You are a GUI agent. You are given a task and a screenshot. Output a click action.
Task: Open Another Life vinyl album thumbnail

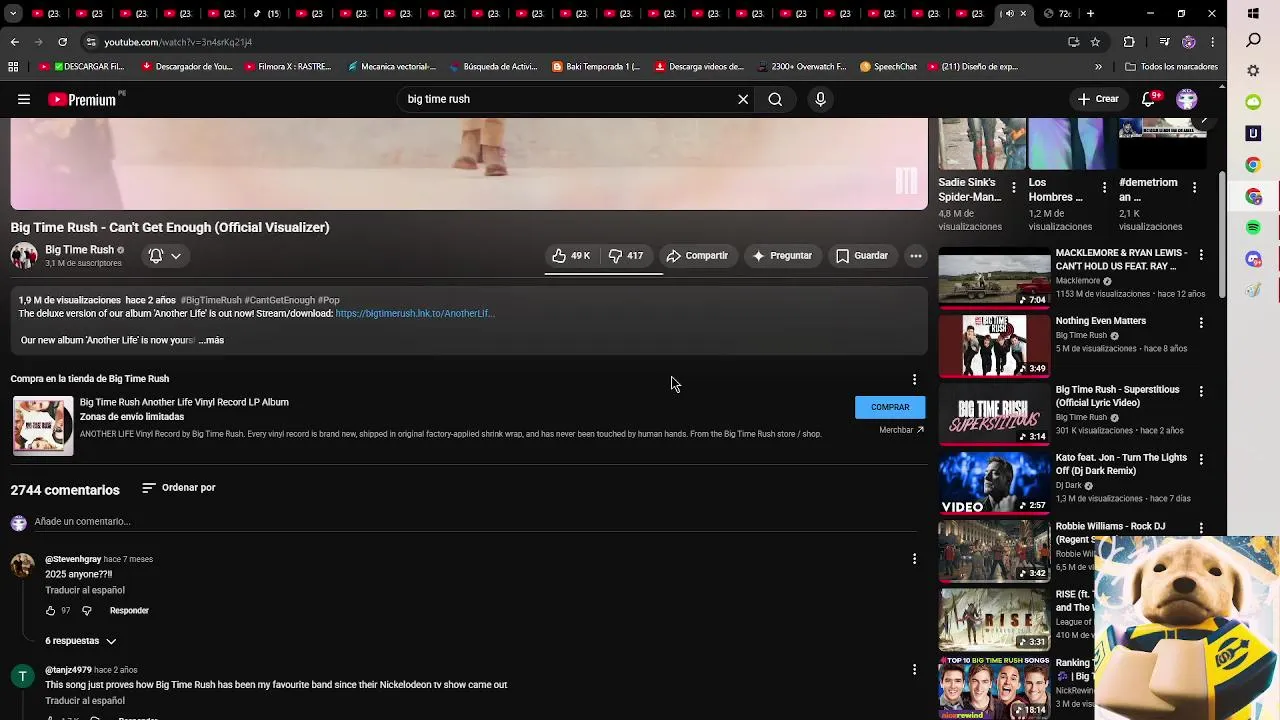click(x=43, y=425)
